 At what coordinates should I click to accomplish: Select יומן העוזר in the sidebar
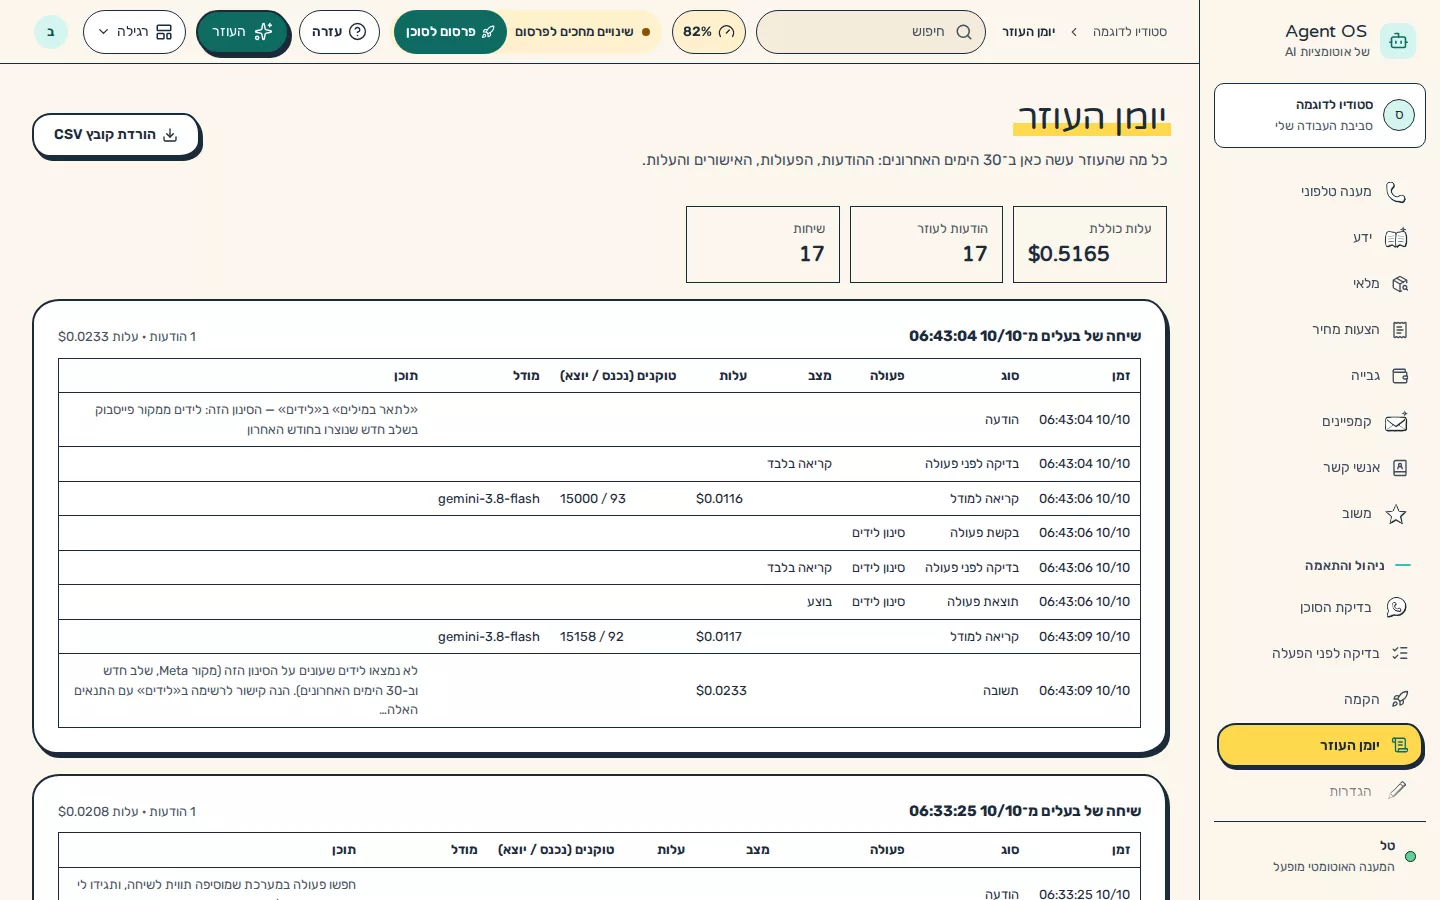pyautogui.click(x=1319, y=745)
